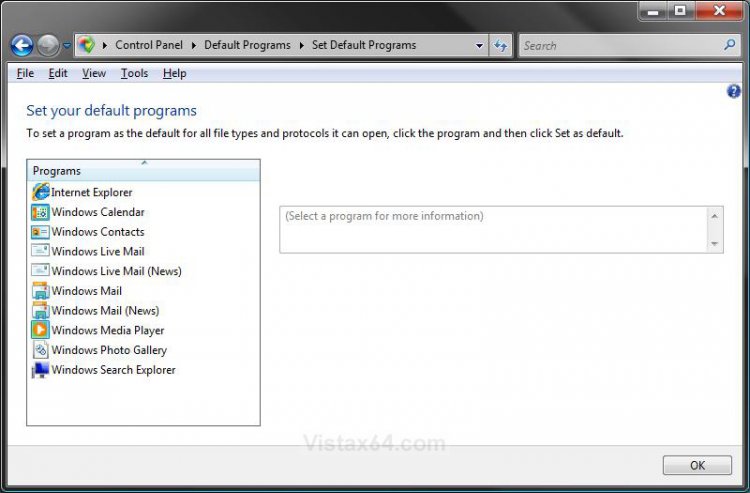Viewport: 750px width, 493px height.
Task: Click the Windows Media Player icon
Action: (x=40, y=330)
